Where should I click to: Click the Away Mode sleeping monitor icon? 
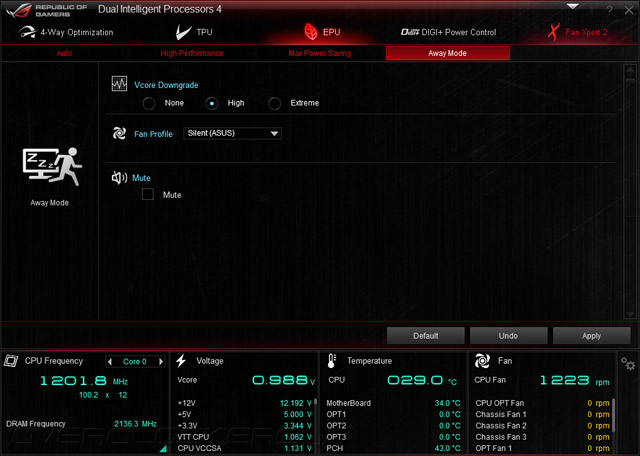click(52, 167)
